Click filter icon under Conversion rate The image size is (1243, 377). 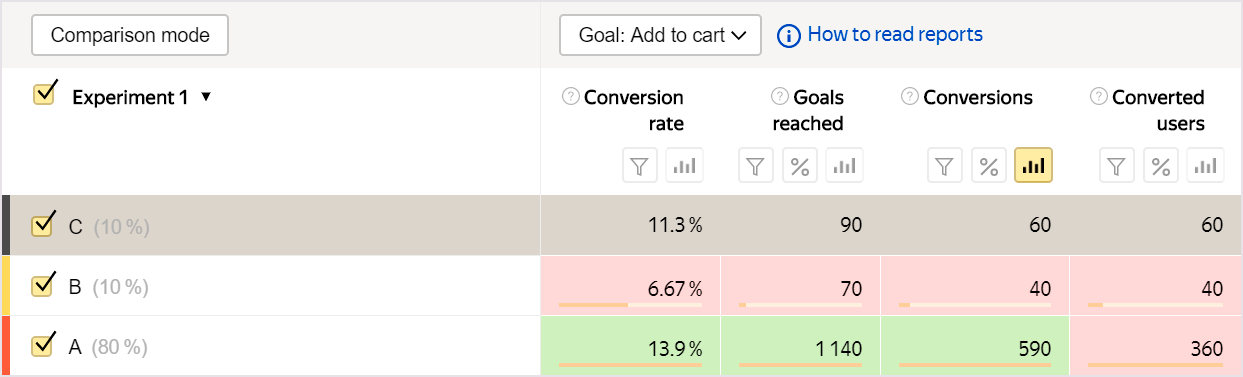tap(641, 165)
